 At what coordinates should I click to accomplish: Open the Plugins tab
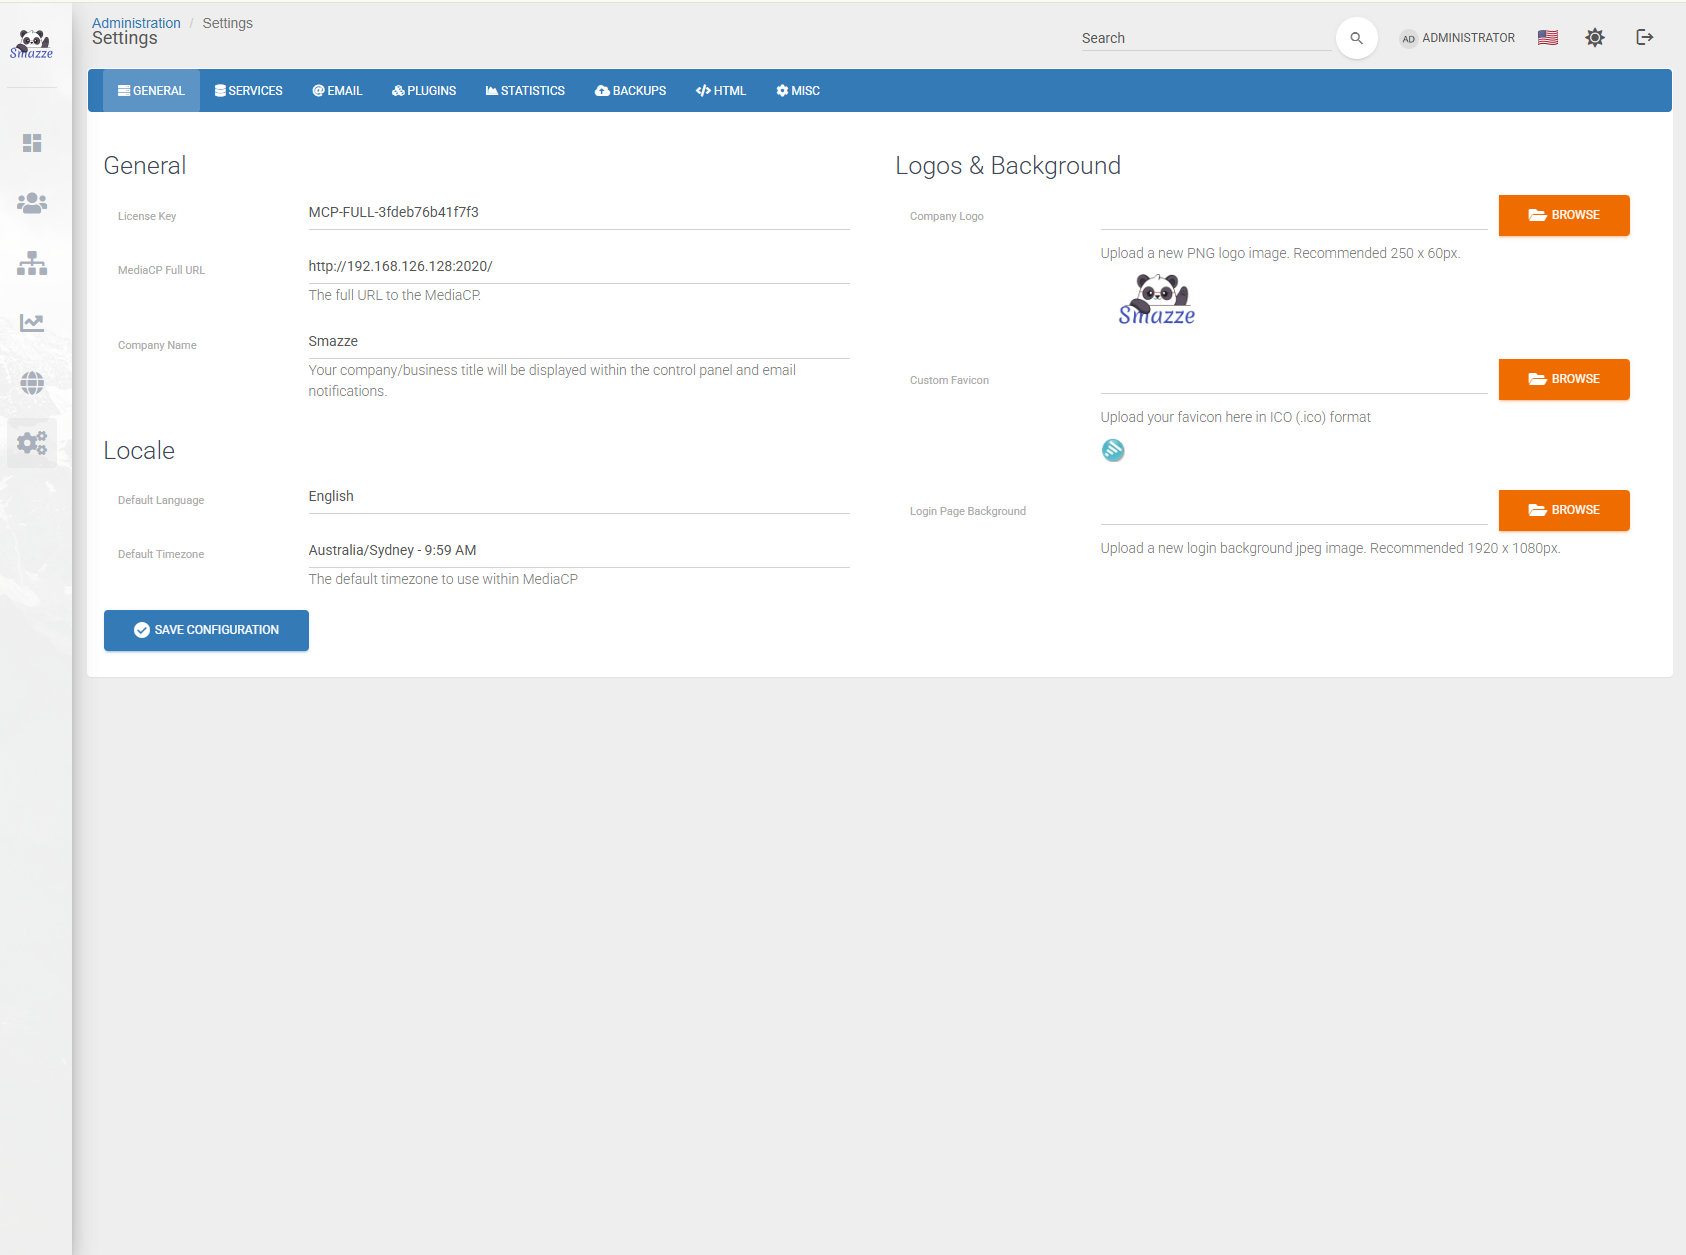coord(424,91)
